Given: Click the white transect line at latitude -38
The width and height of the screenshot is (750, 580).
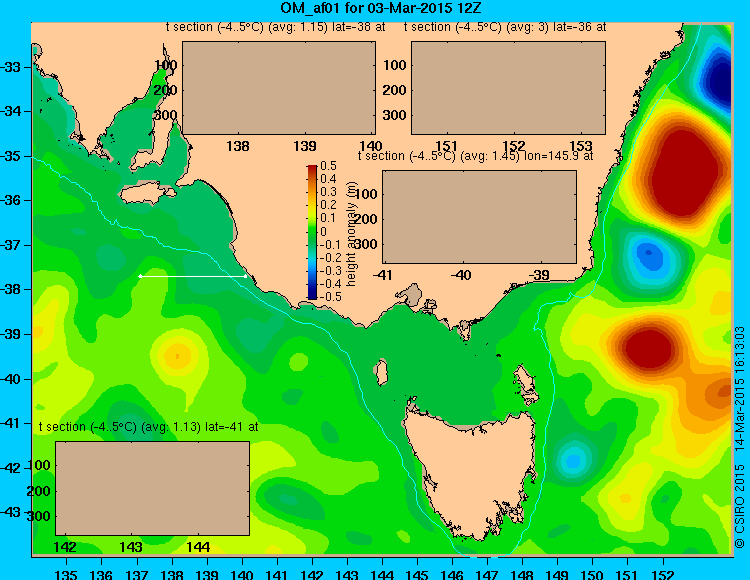Looking at the screenshot, I should click(x=193, y=276).
